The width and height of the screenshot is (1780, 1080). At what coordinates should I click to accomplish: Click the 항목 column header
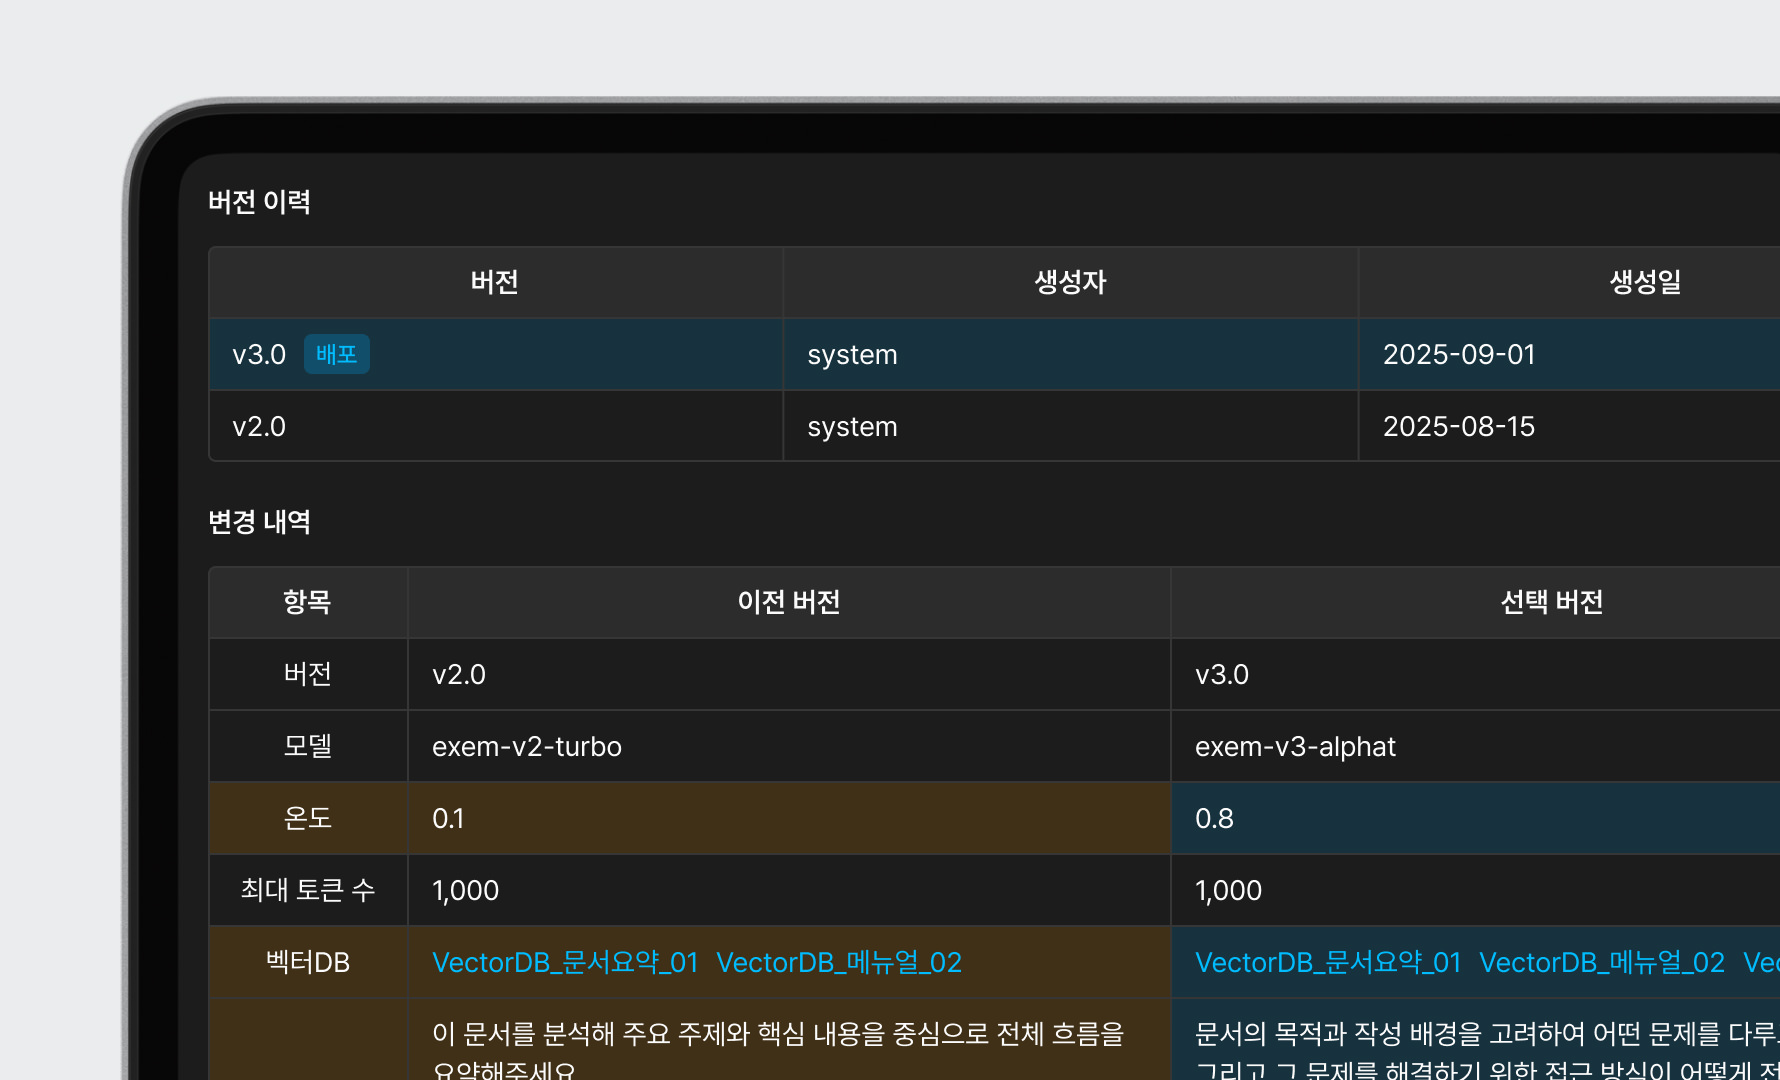[x=307, y=603]
